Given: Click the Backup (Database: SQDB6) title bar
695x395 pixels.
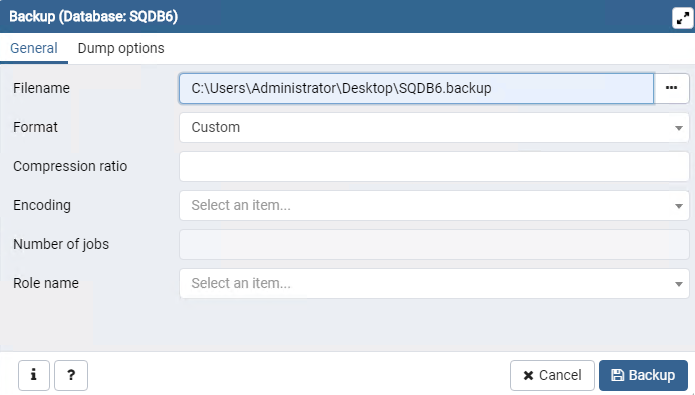Looking at the screenshot, I should pos(337,16).
